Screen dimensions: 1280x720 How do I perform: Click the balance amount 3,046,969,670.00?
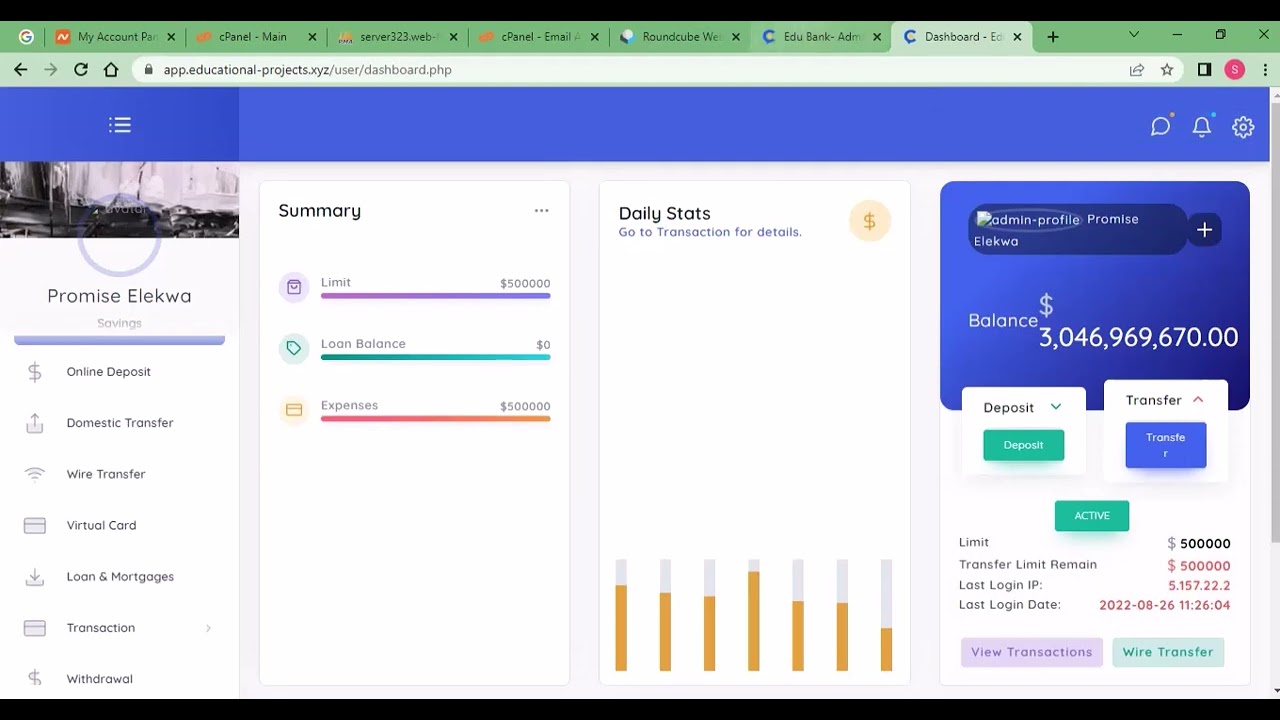[1138, 337]
